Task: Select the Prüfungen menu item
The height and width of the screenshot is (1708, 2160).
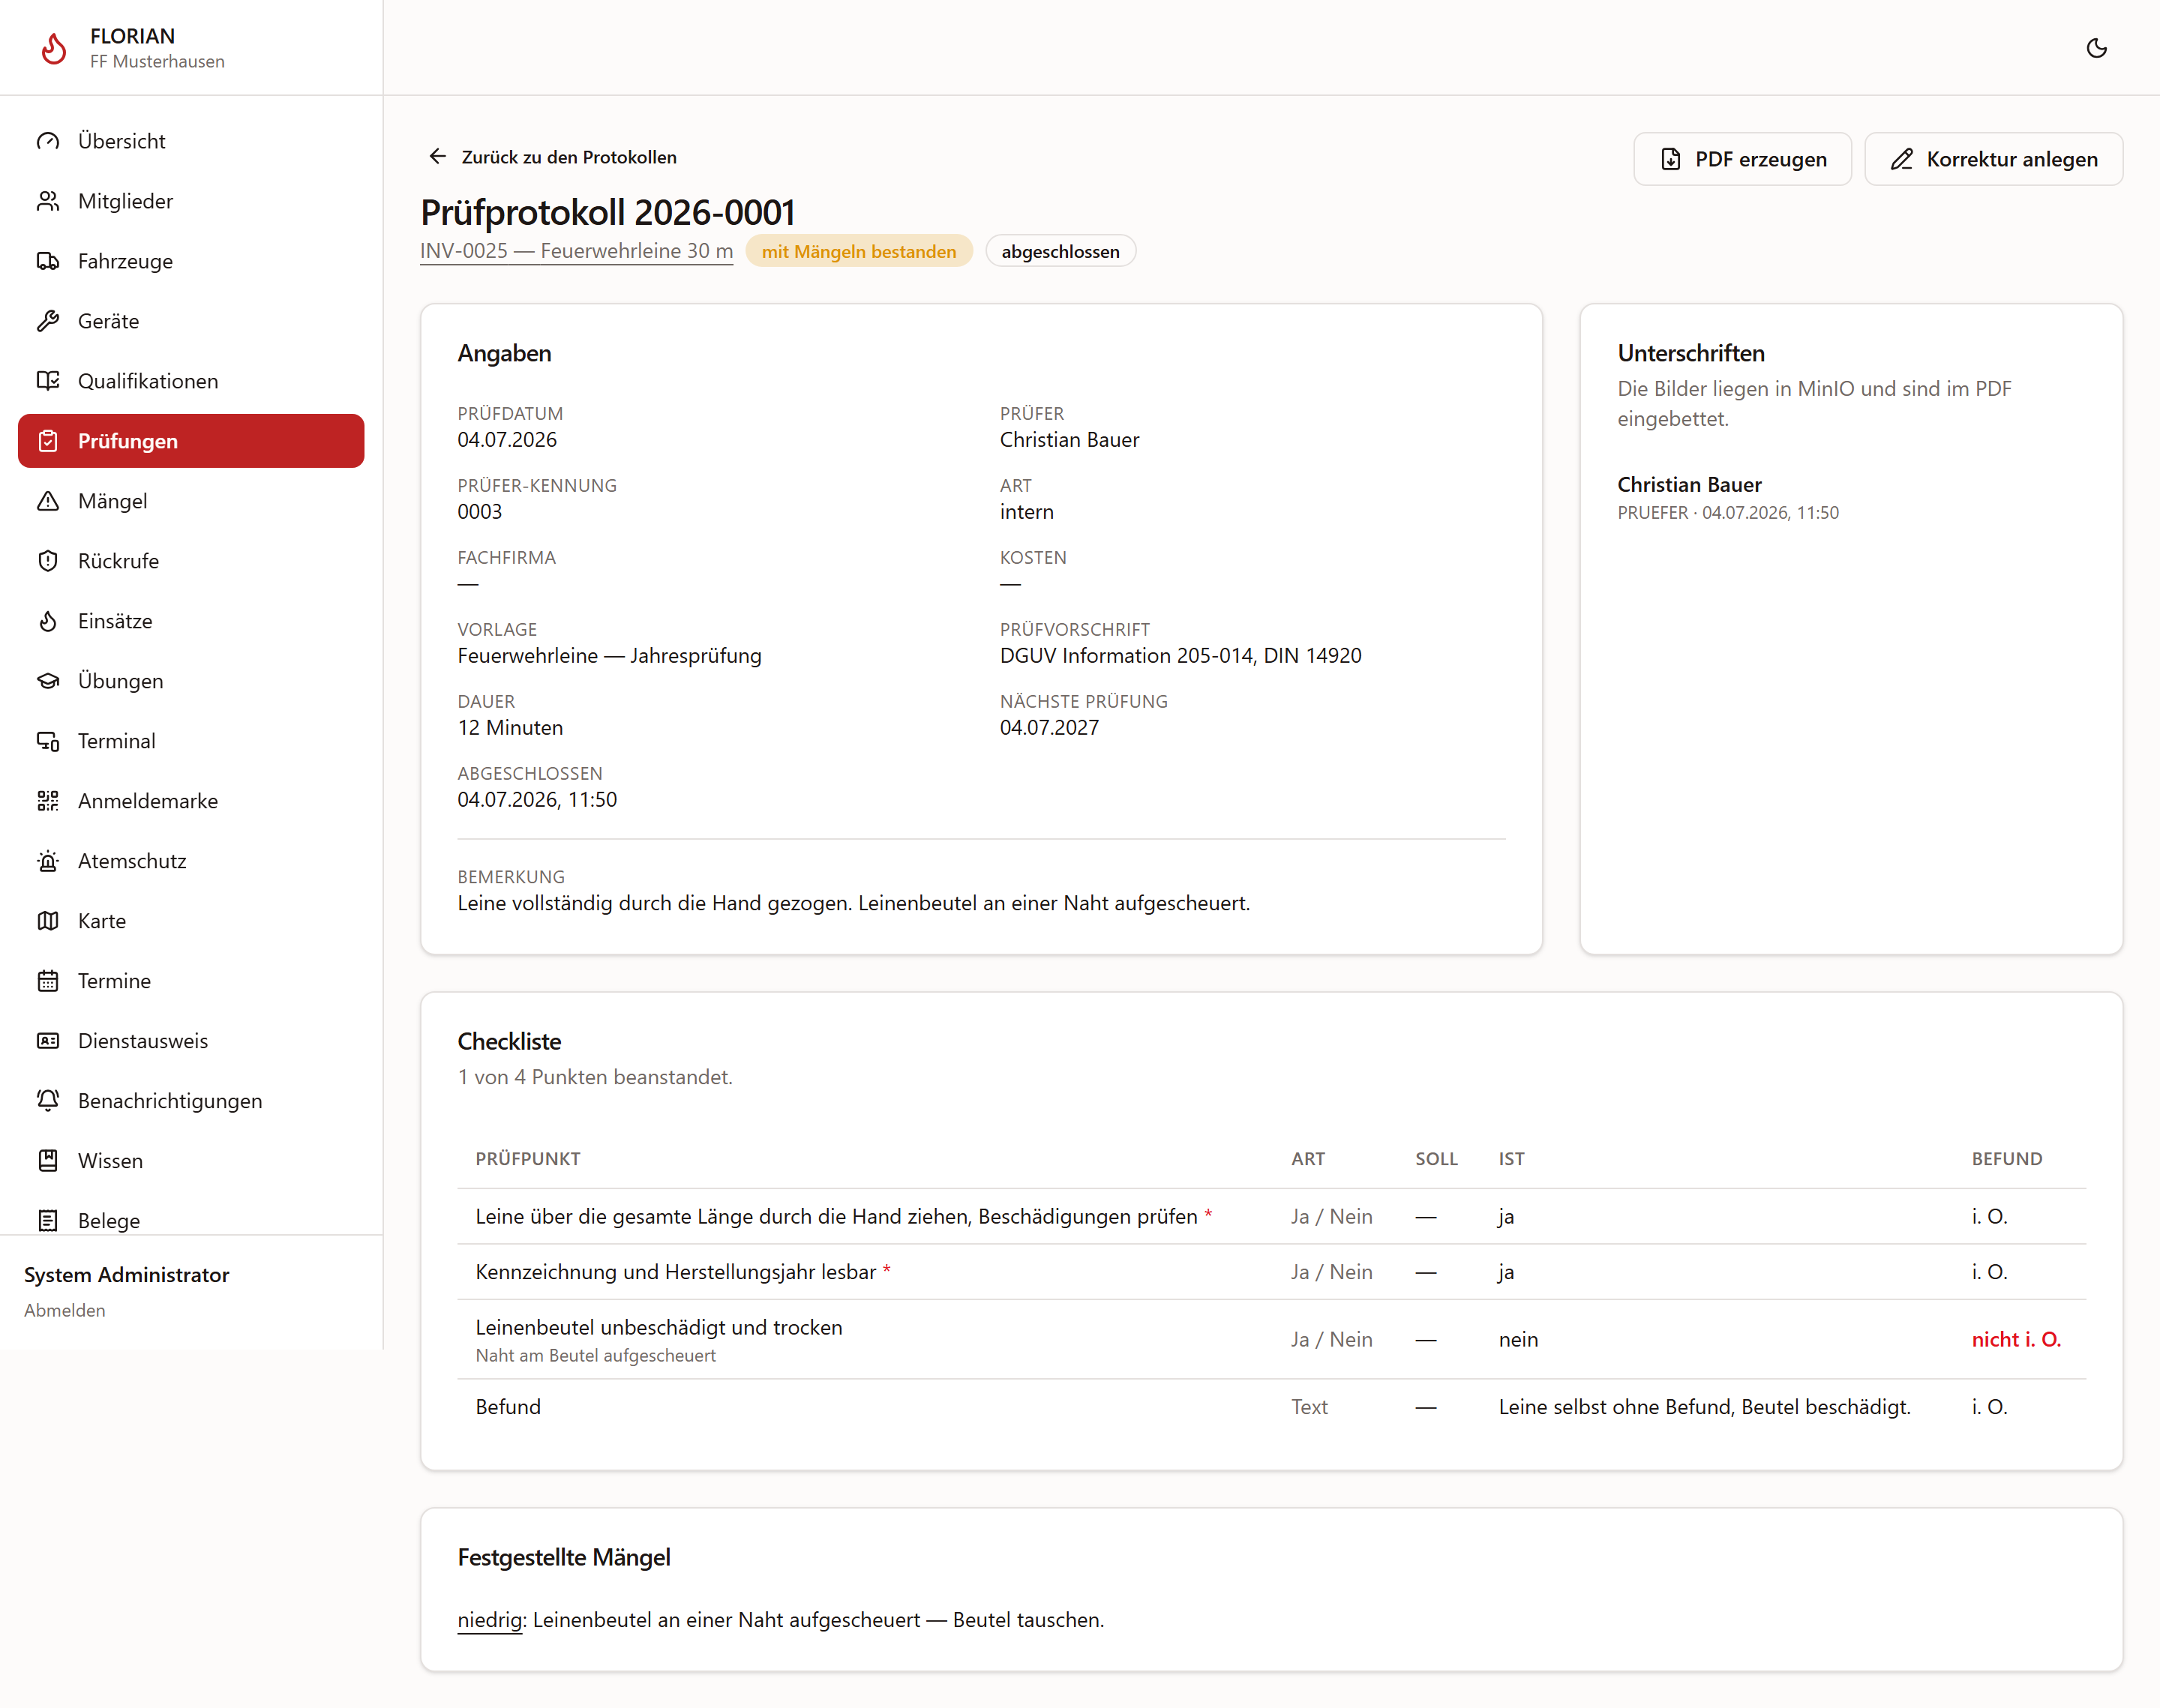Action: [x=191, y=441]
